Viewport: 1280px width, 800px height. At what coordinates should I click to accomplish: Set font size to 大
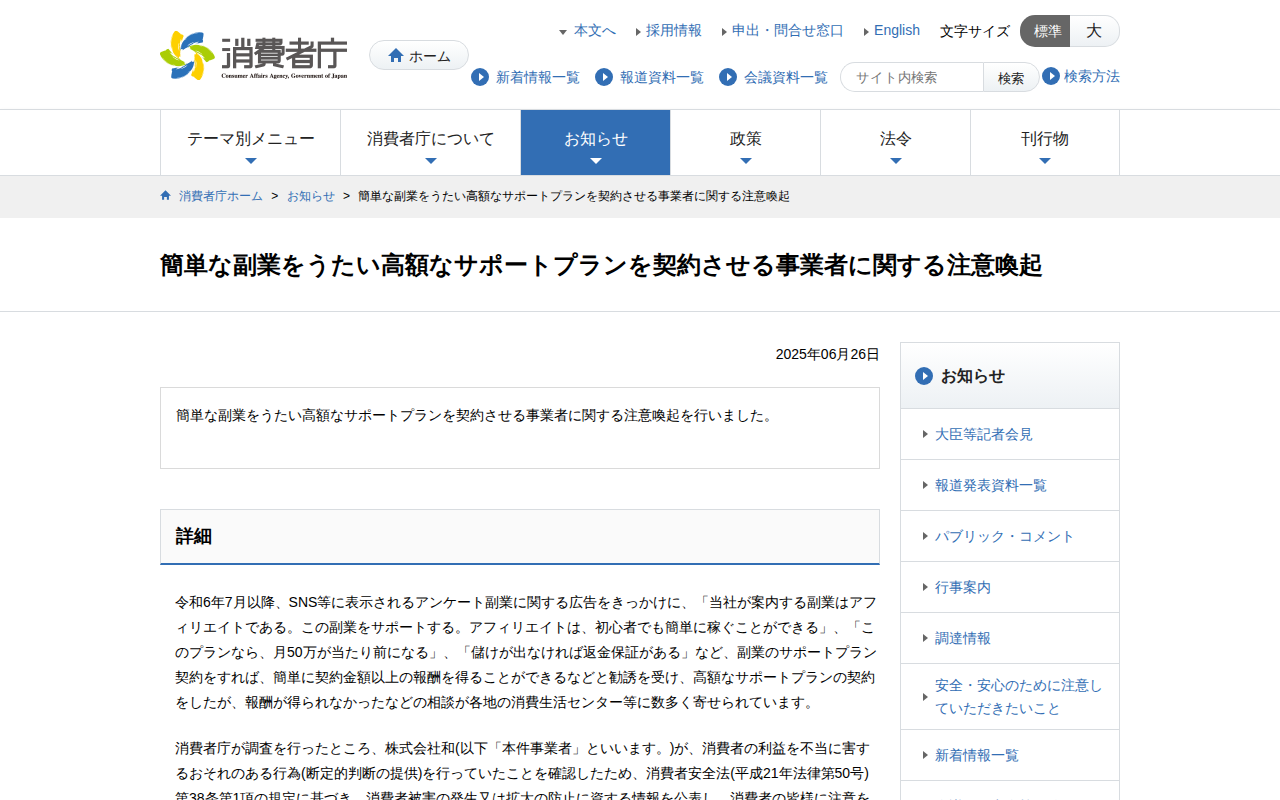click(1094, 31)
